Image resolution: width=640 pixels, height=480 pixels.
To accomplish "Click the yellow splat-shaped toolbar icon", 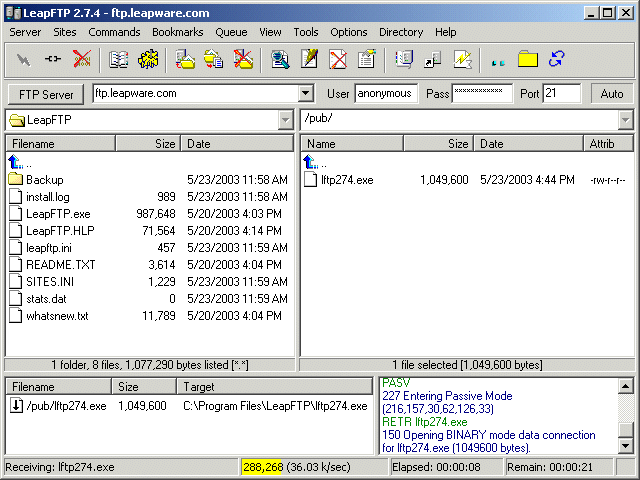I will pos(148,60).
